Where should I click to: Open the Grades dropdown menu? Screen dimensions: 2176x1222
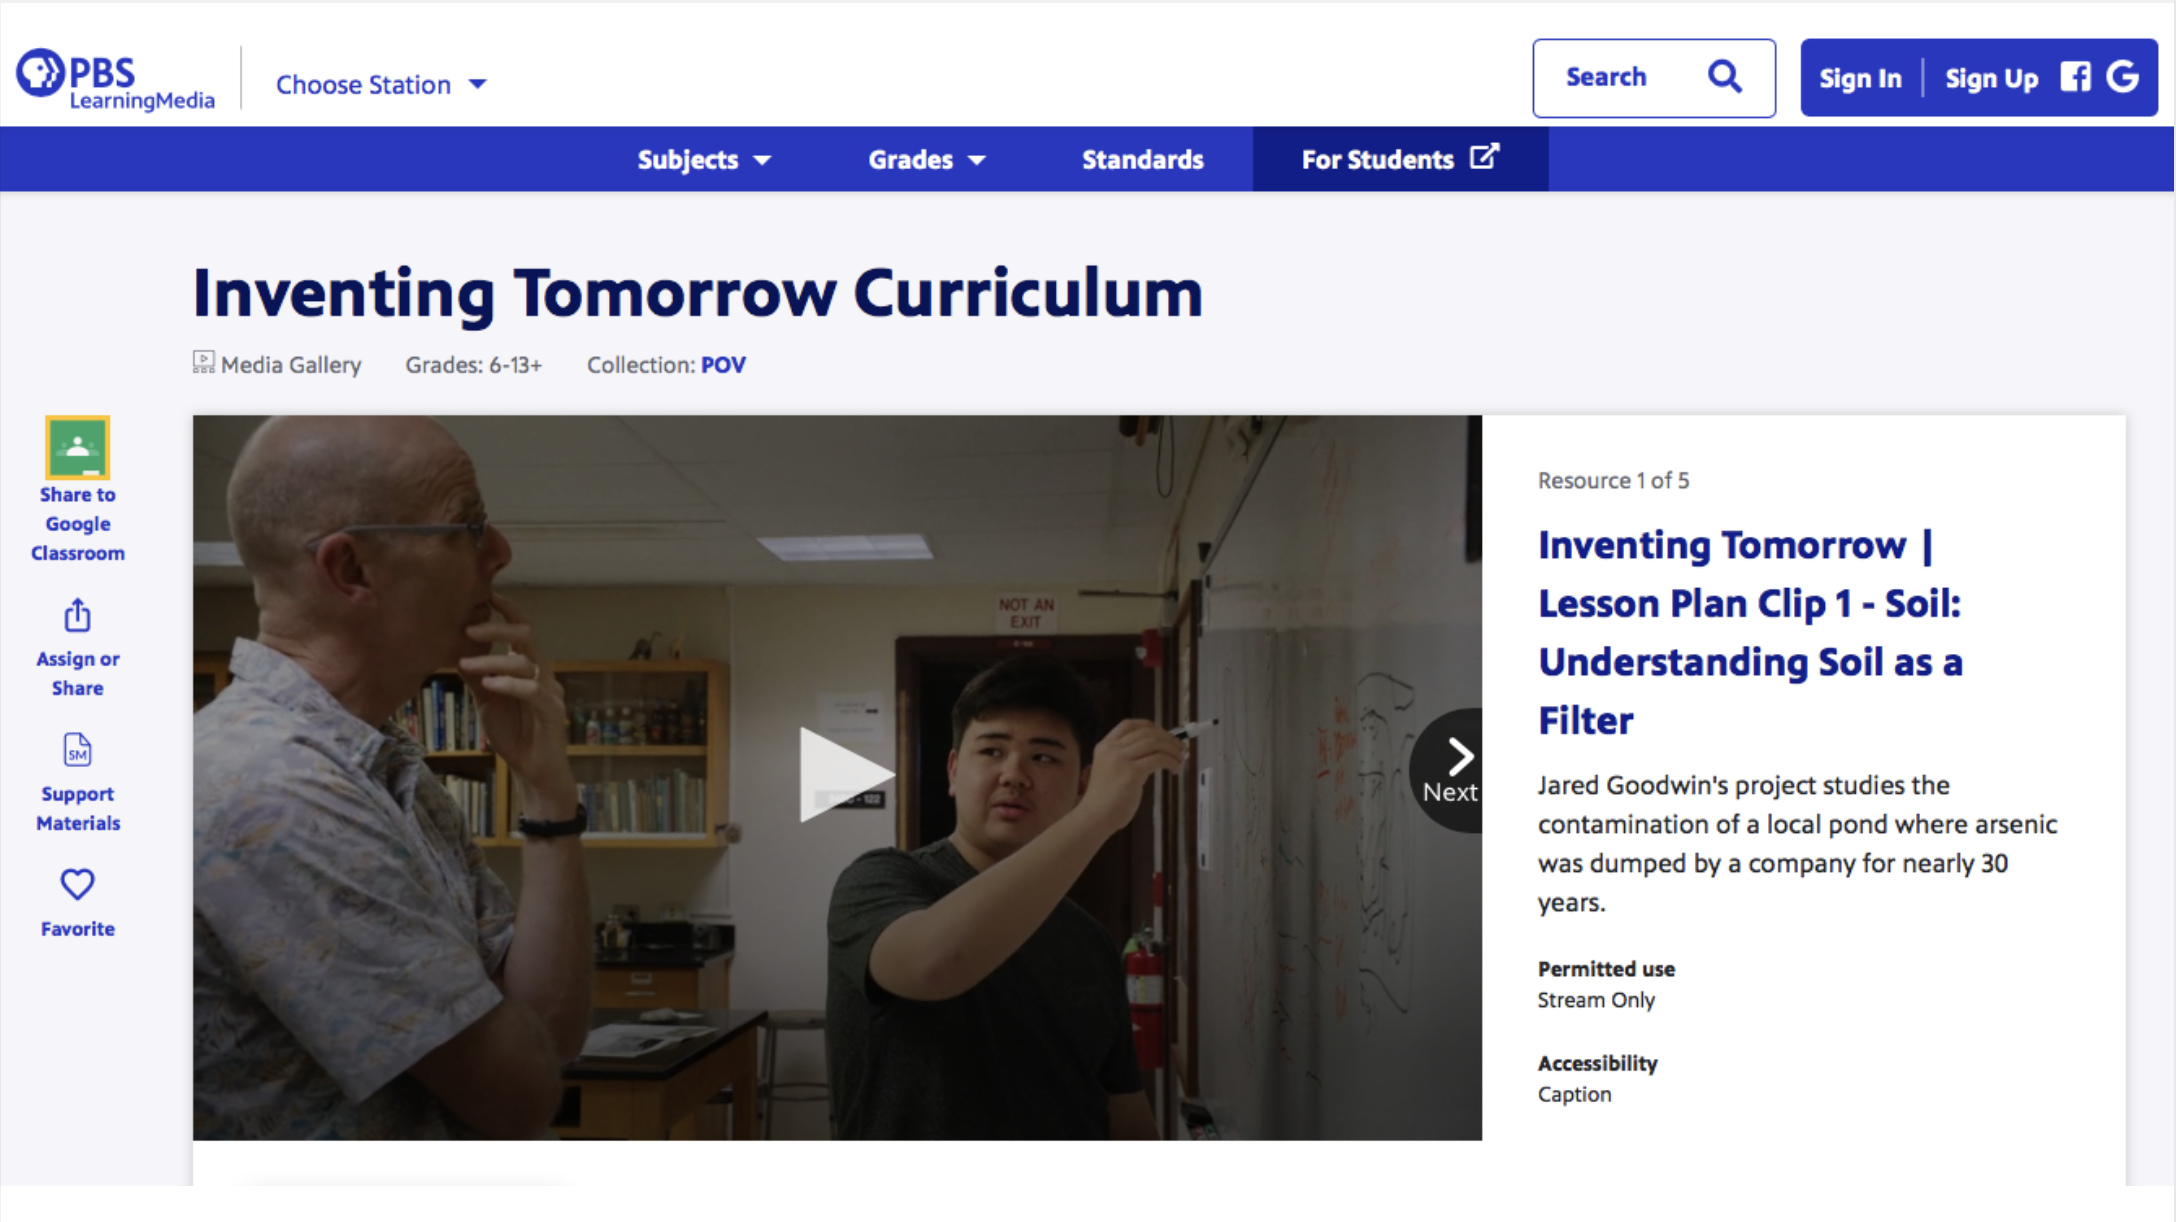pos(926,160)
